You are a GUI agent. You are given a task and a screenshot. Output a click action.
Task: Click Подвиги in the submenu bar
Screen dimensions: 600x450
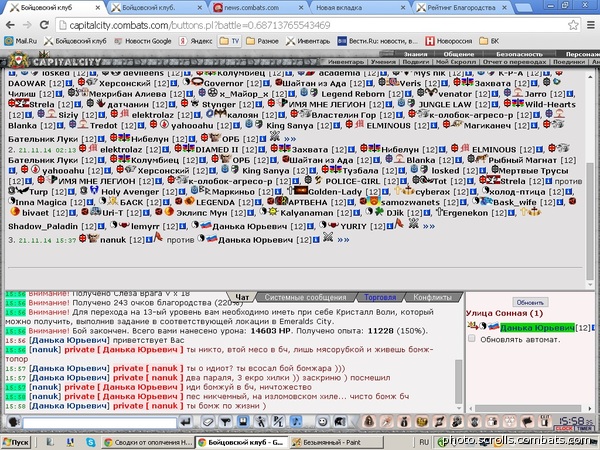[x=416, y=62]
